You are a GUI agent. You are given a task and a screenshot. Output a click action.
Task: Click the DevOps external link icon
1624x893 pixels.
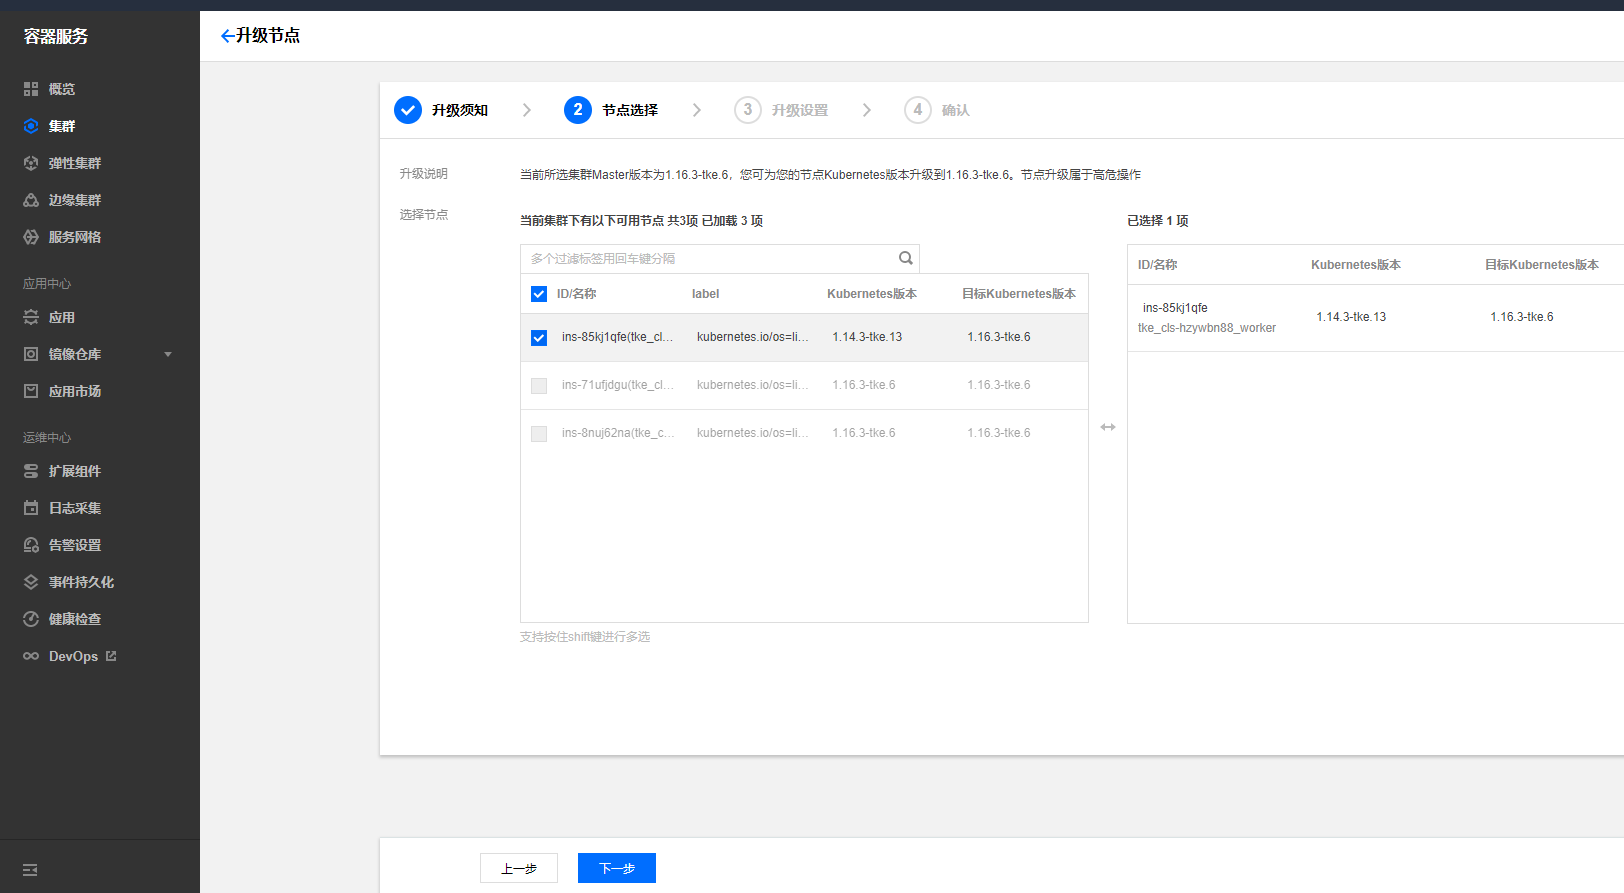click(111, 656)
